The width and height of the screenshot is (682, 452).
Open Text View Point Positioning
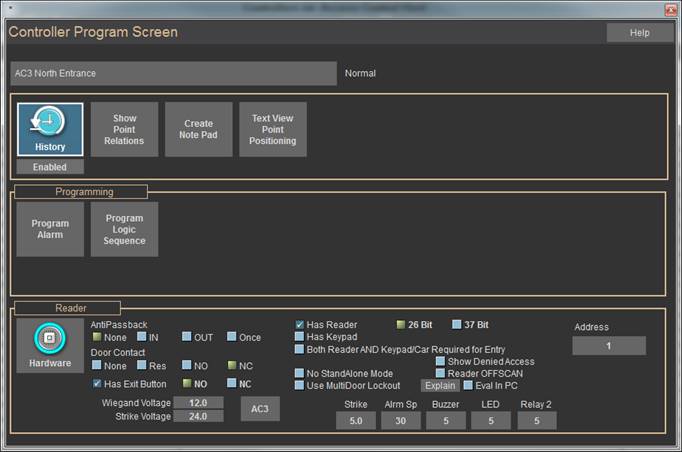point(273,129)
